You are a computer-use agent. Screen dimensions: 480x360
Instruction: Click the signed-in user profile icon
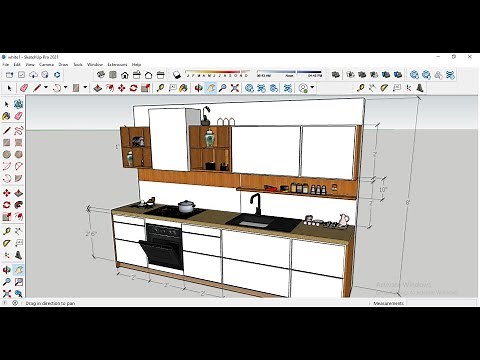(303, 88)
